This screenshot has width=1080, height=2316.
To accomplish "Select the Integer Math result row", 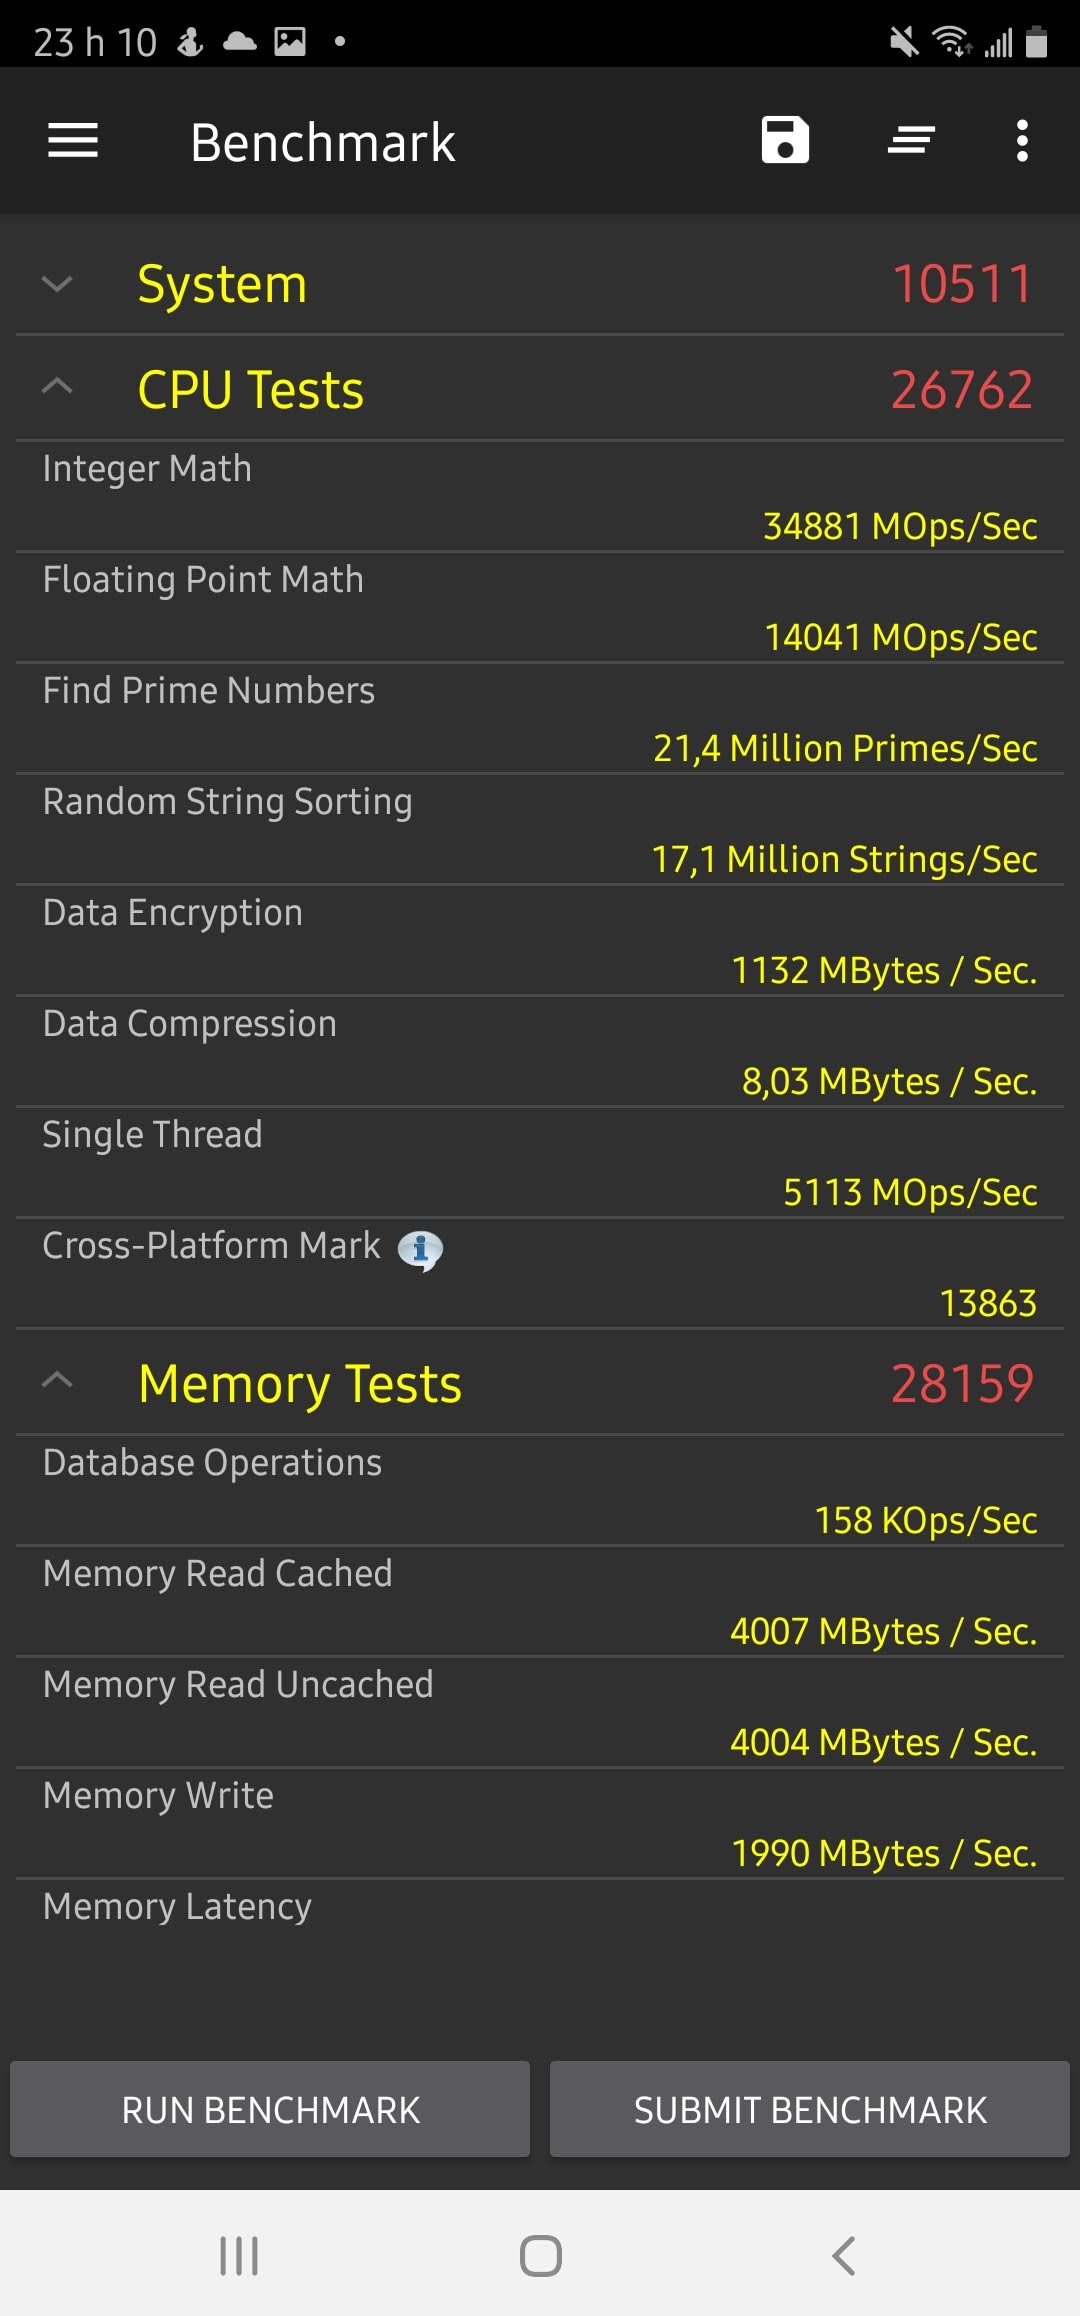I will tap(540, 497).
